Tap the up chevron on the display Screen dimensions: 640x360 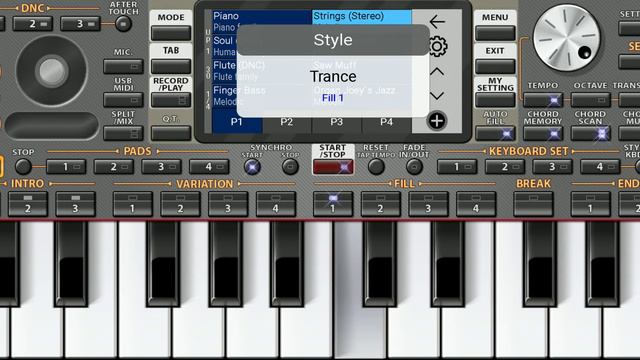coord(437,72)
